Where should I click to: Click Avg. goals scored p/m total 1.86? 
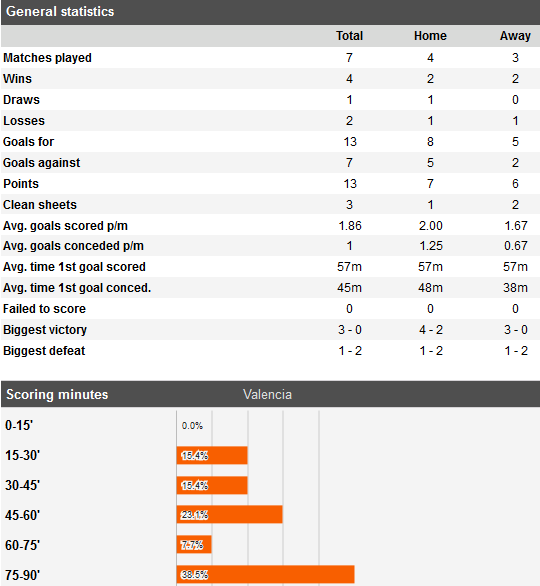click(350, 226)
